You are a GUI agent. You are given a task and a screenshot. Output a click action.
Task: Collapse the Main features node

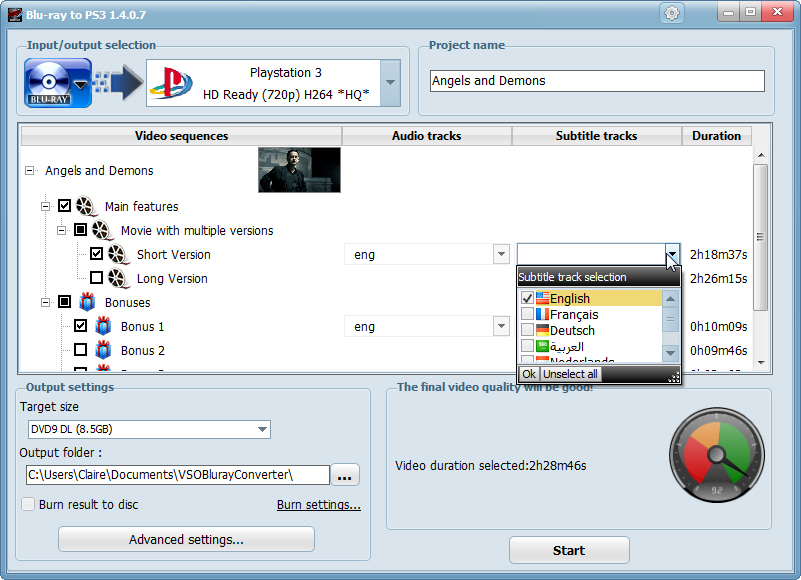click(x=46, y=206)
